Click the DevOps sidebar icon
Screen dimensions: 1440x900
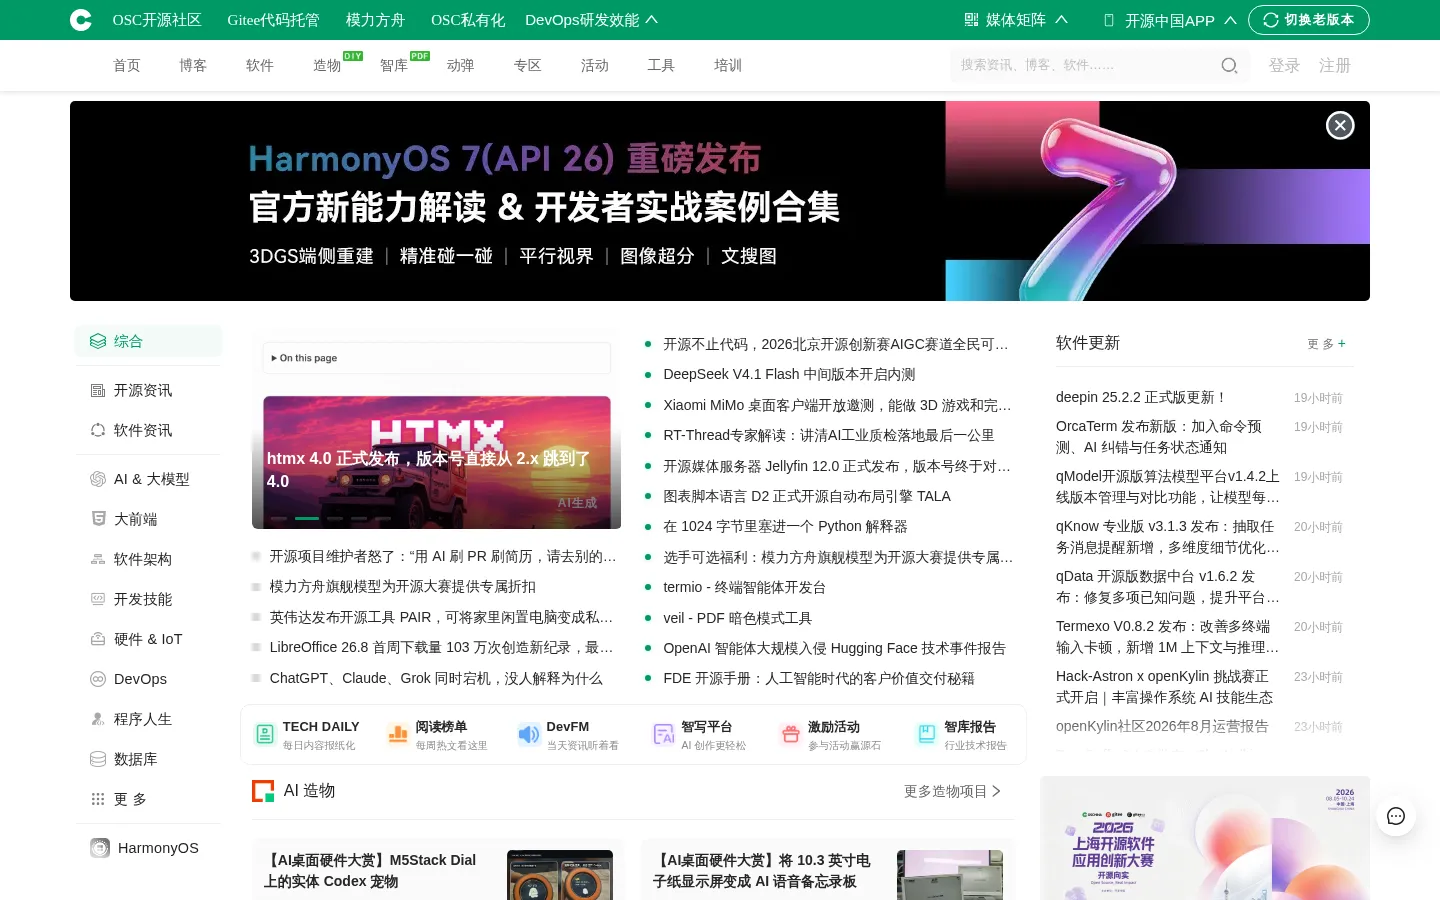point(98,679)
